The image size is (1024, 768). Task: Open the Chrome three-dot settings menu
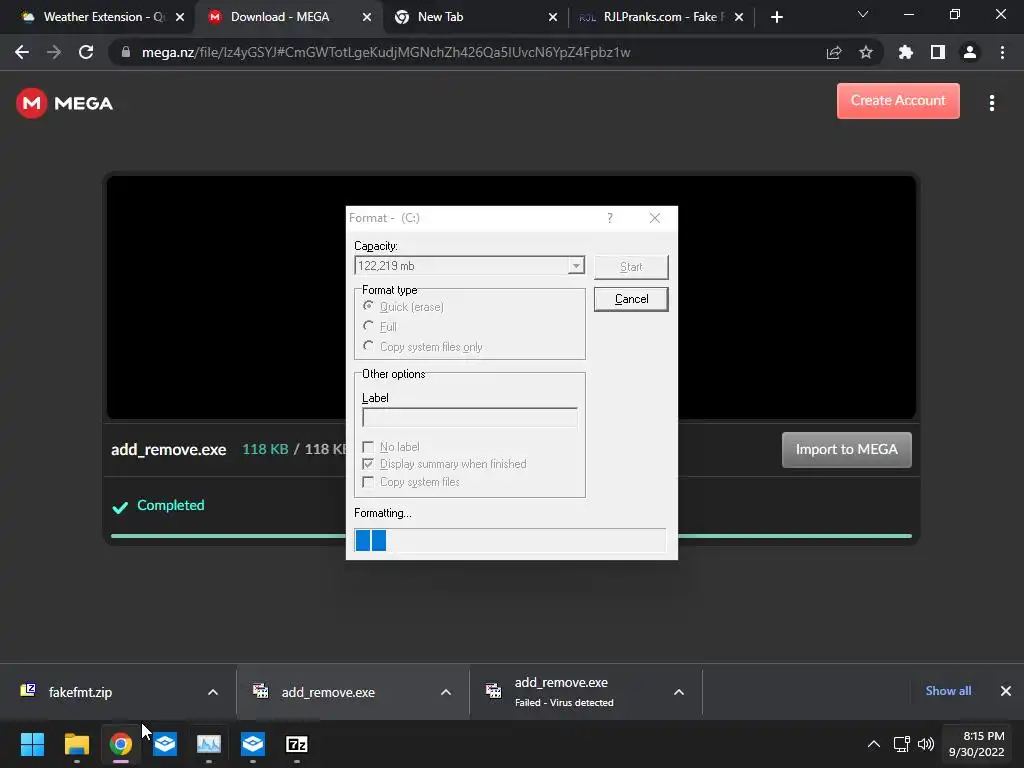click(x=1002, y=52)
